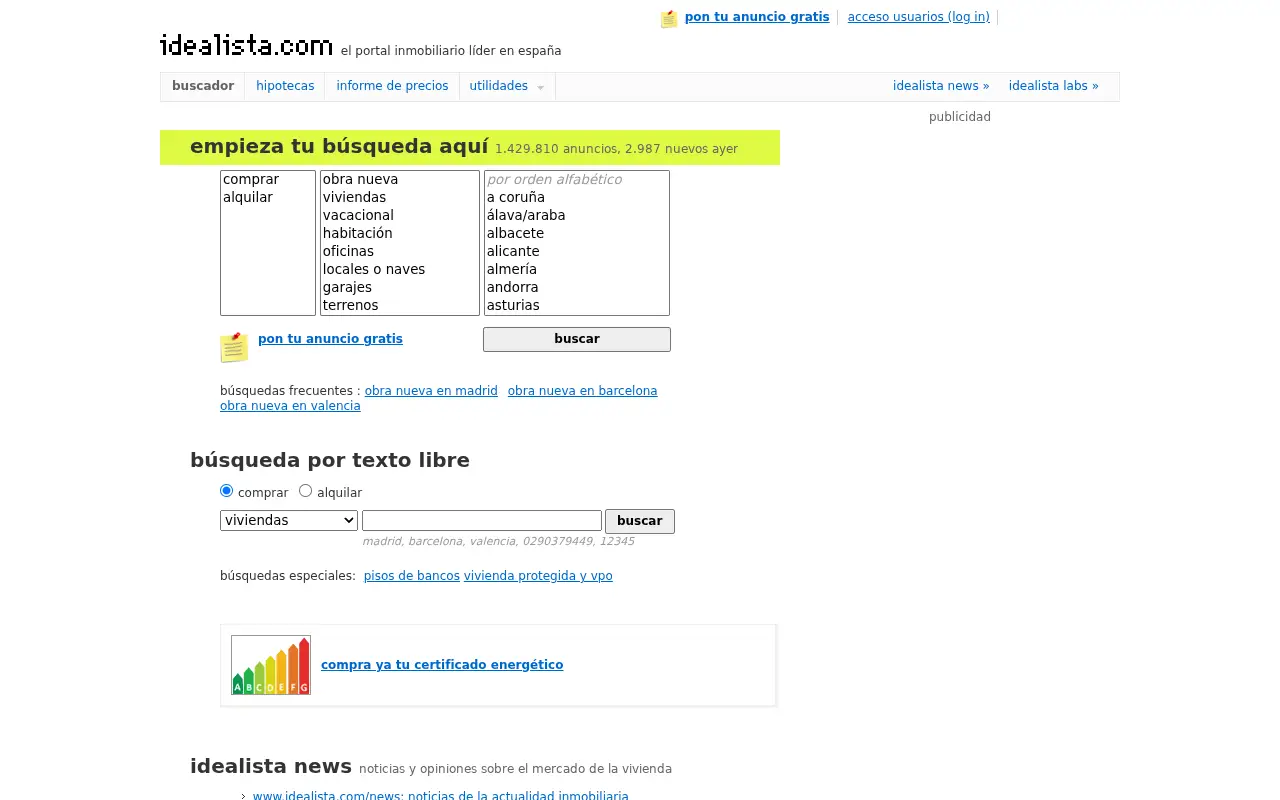Select comprar in the operation list
Viewport: 1280px width, 800px height.
coord(268,180)
